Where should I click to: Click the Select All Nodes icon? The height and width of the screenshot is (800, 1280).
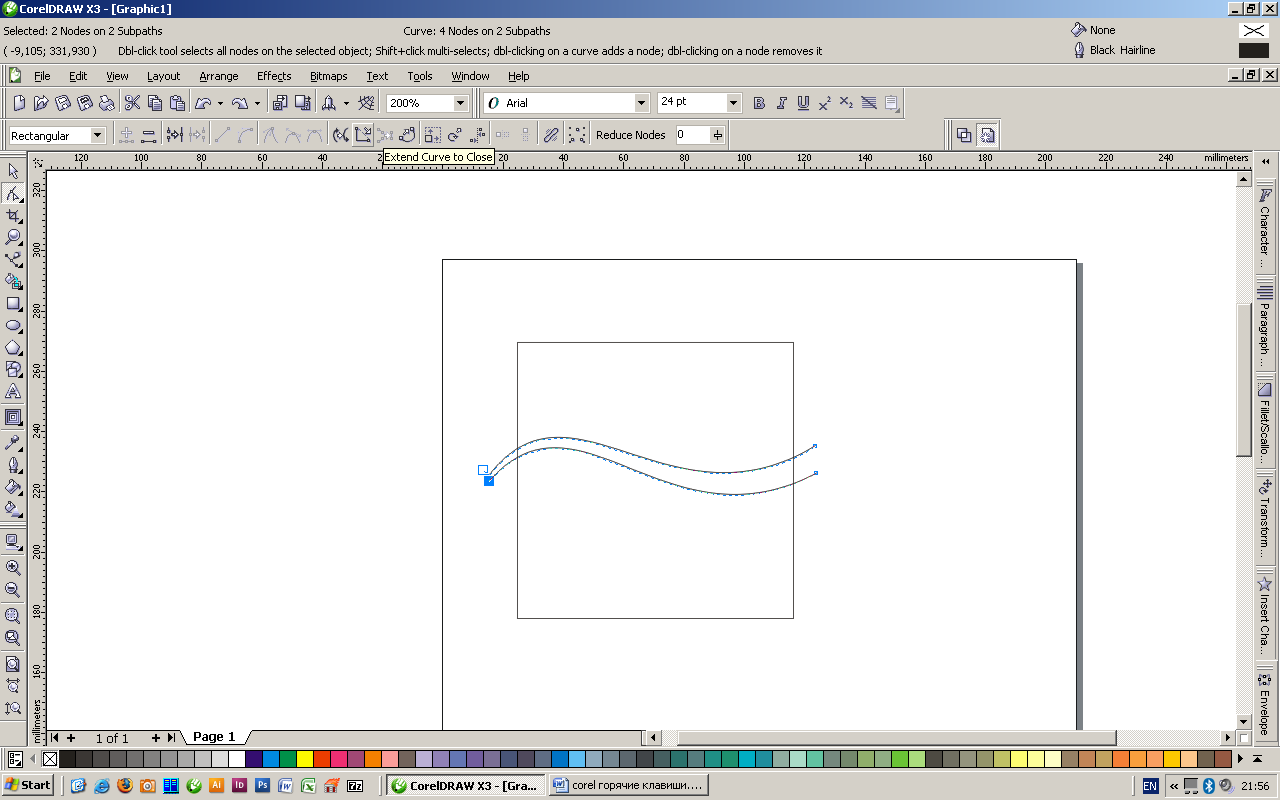click(x=576, y=135)
